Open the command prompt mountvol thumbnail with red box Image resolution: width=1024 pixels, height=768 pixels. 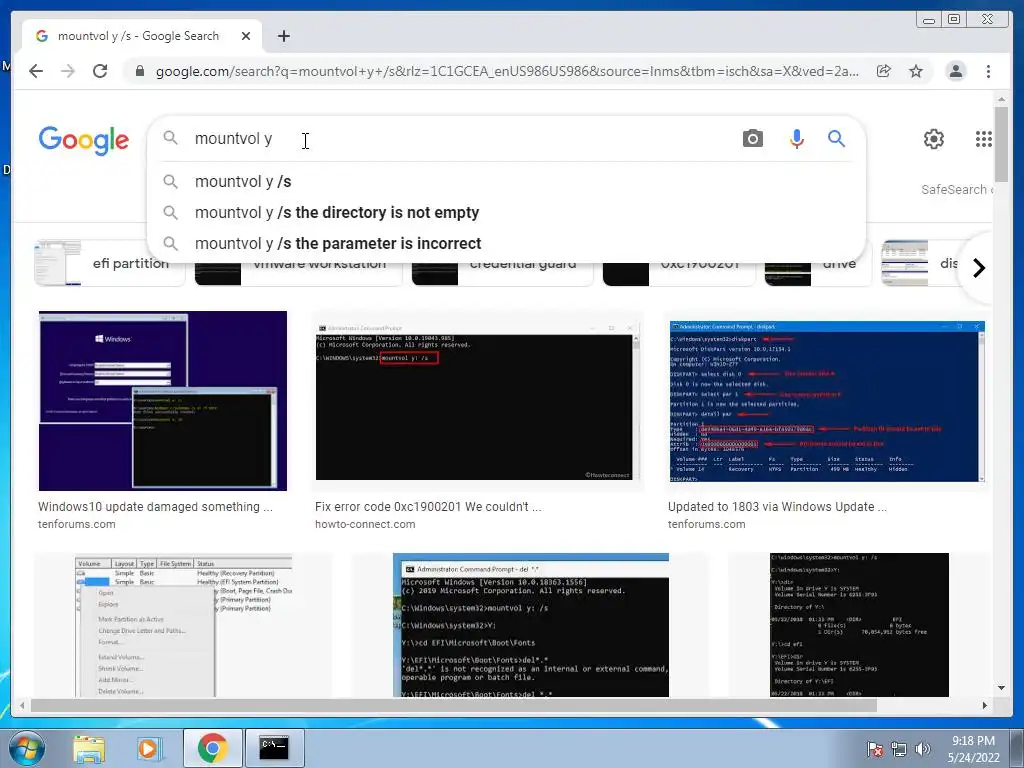coord(477,401)
